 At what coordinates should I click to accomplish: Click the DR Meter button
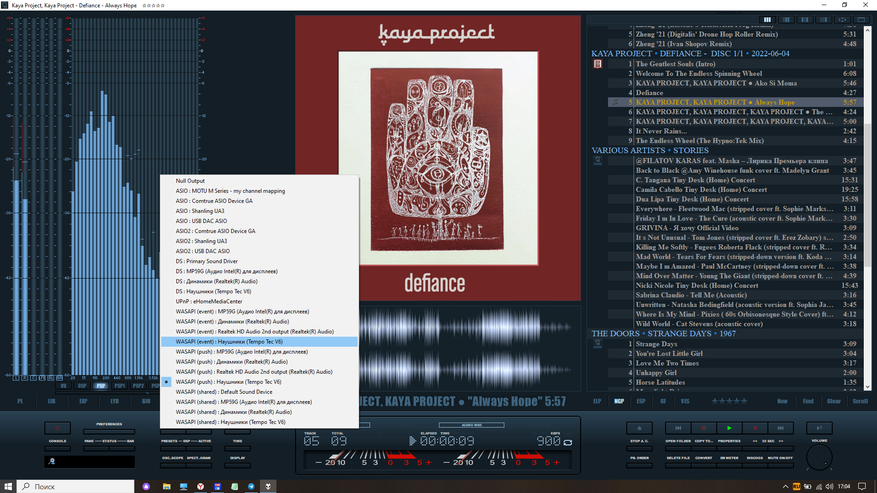point(729,465)
